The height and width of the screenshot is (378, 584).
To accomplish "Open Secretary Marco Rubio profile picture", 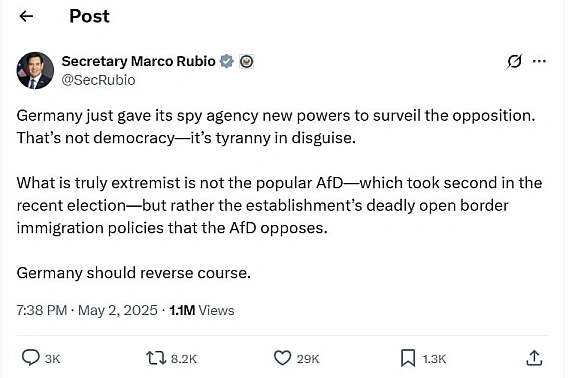I will (x=35, y=70).
